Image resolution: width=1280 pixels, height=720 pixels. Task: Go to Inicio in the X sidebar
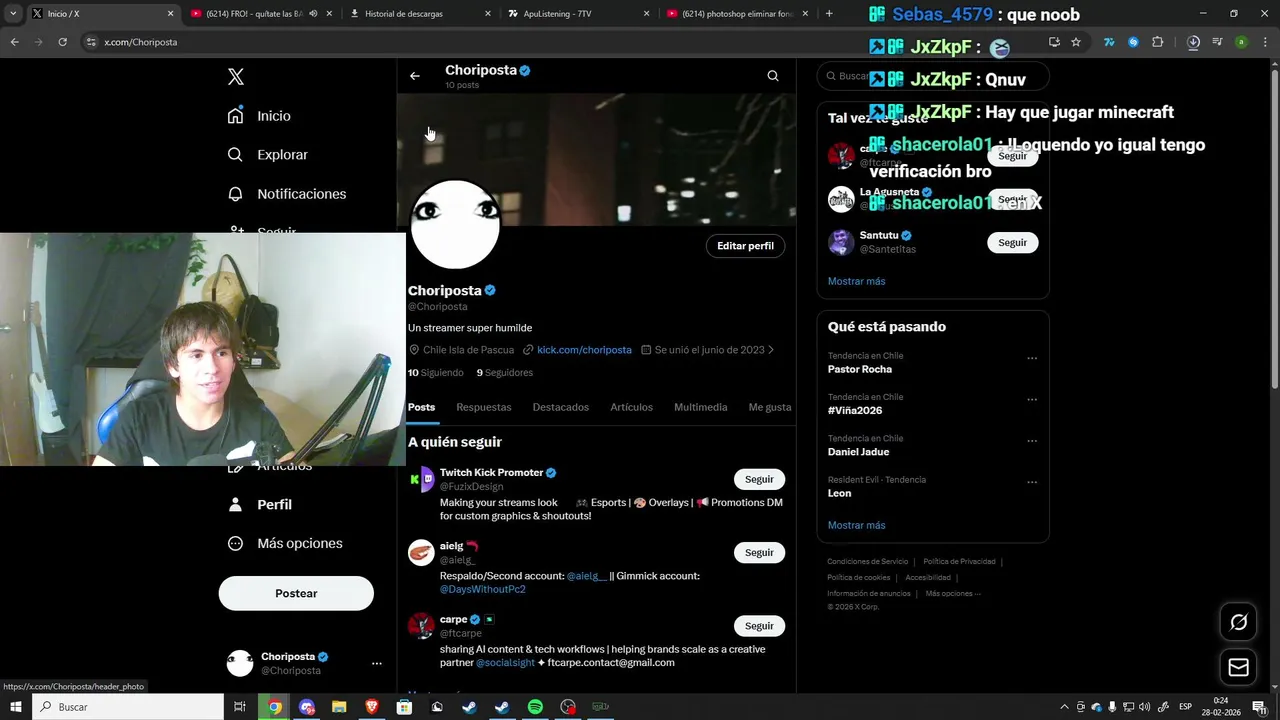click(259, 116)
